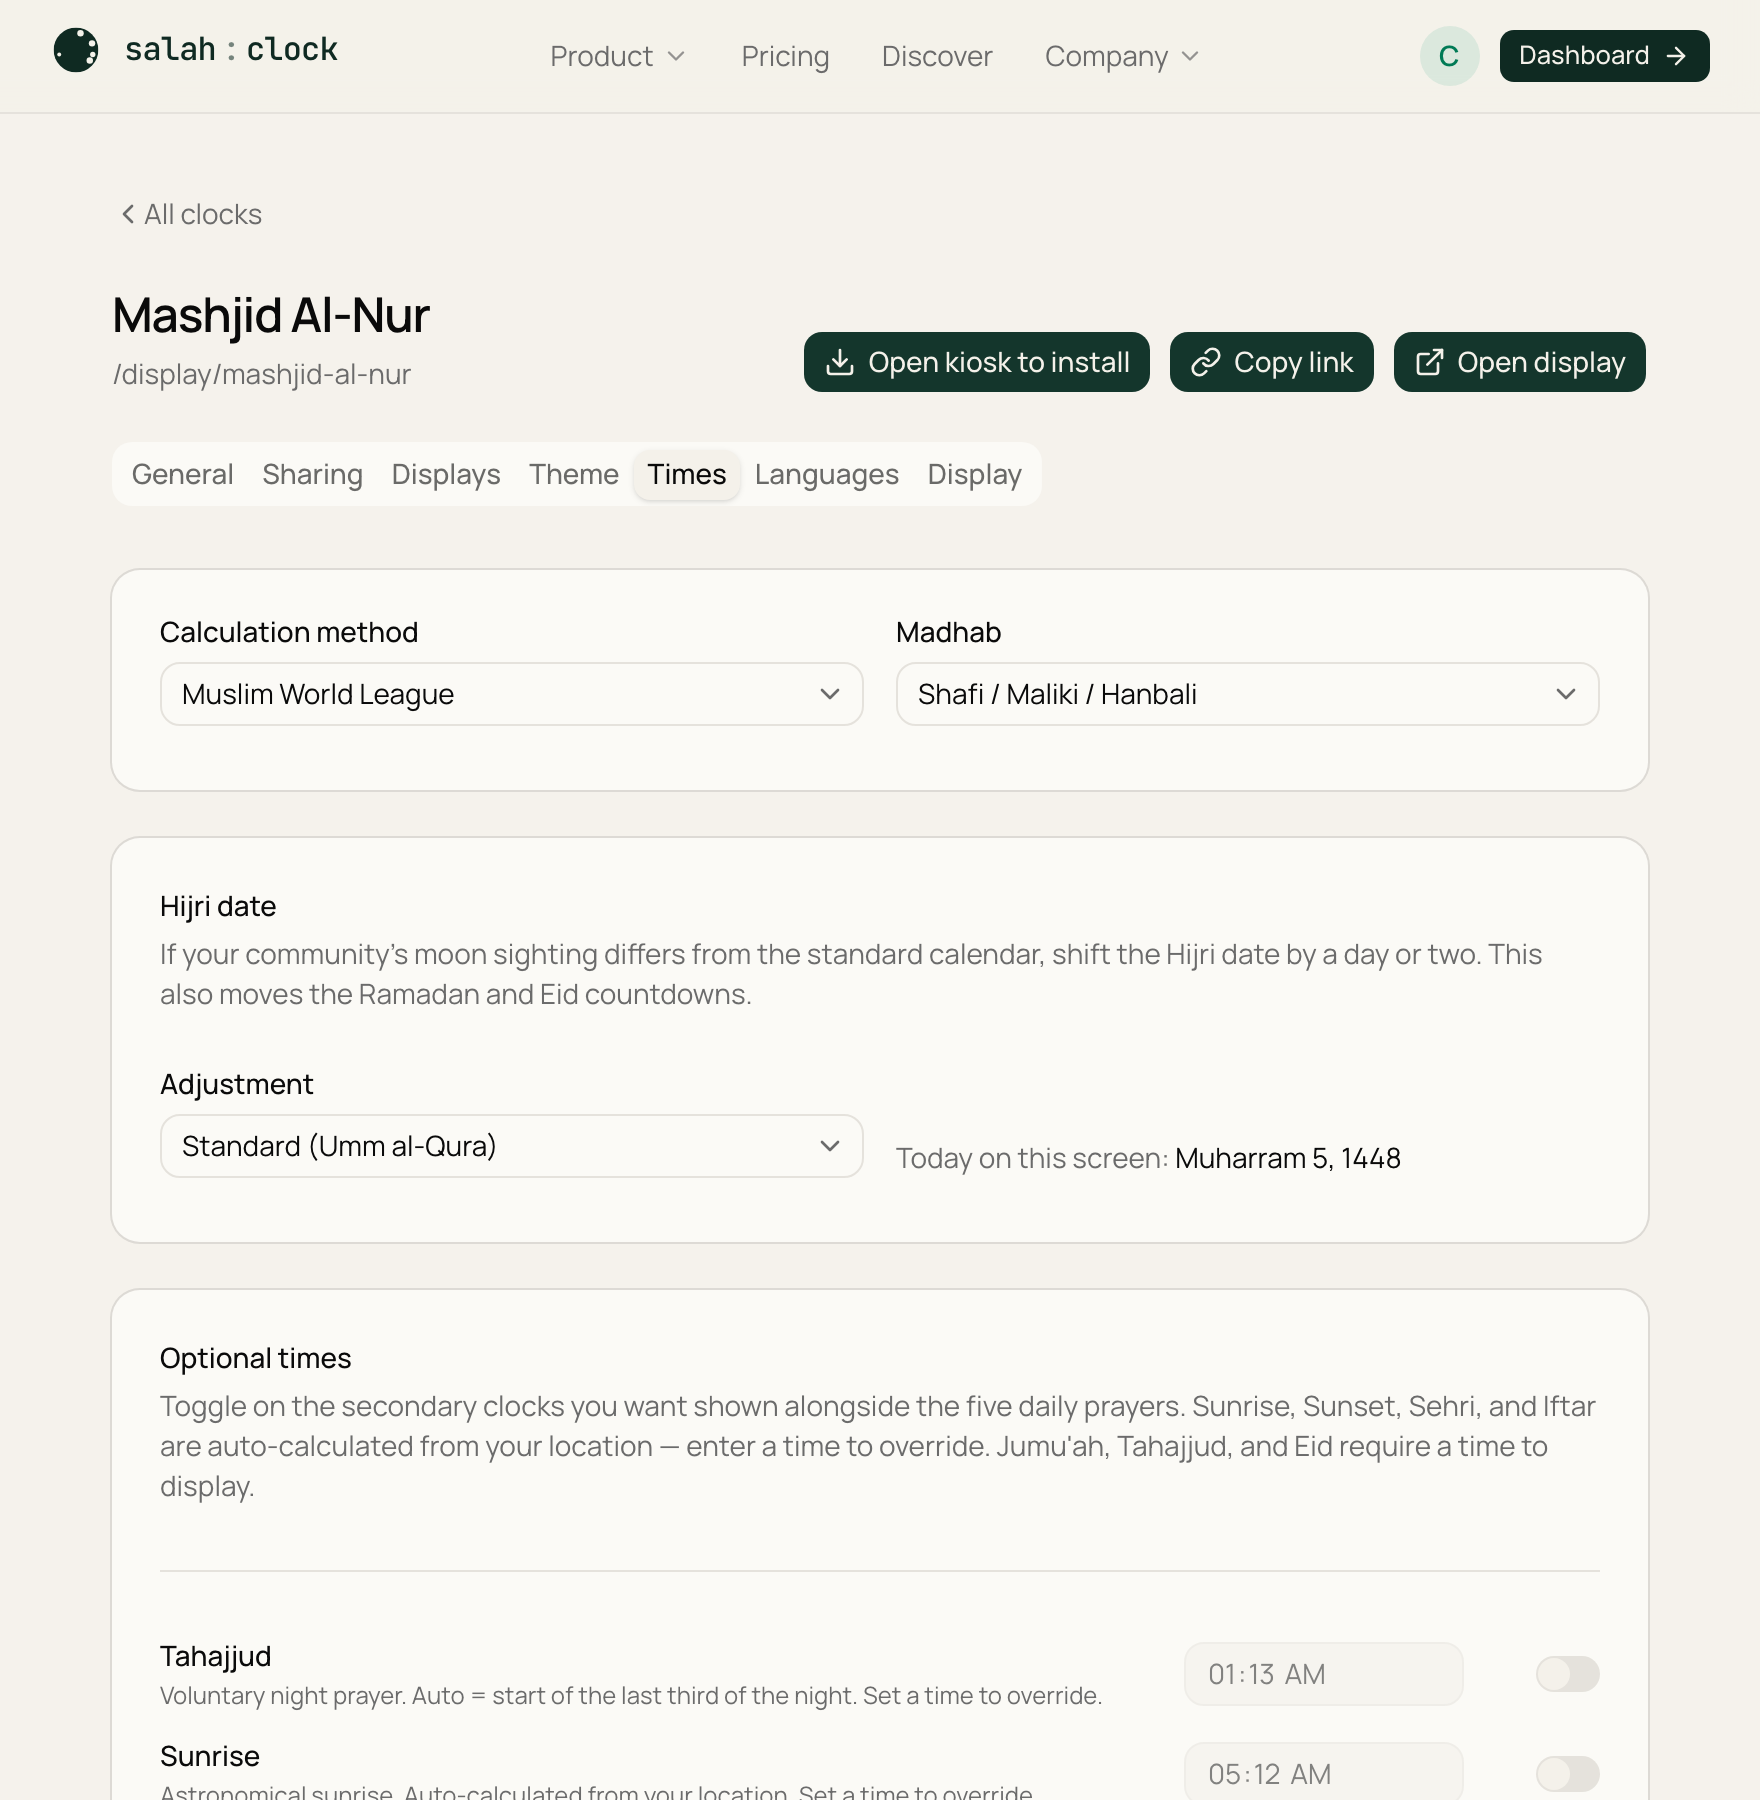This screenshot has width=1760, height=1800.
Task: Enable the Sunrise toggle
Action: (1567, 1774)
